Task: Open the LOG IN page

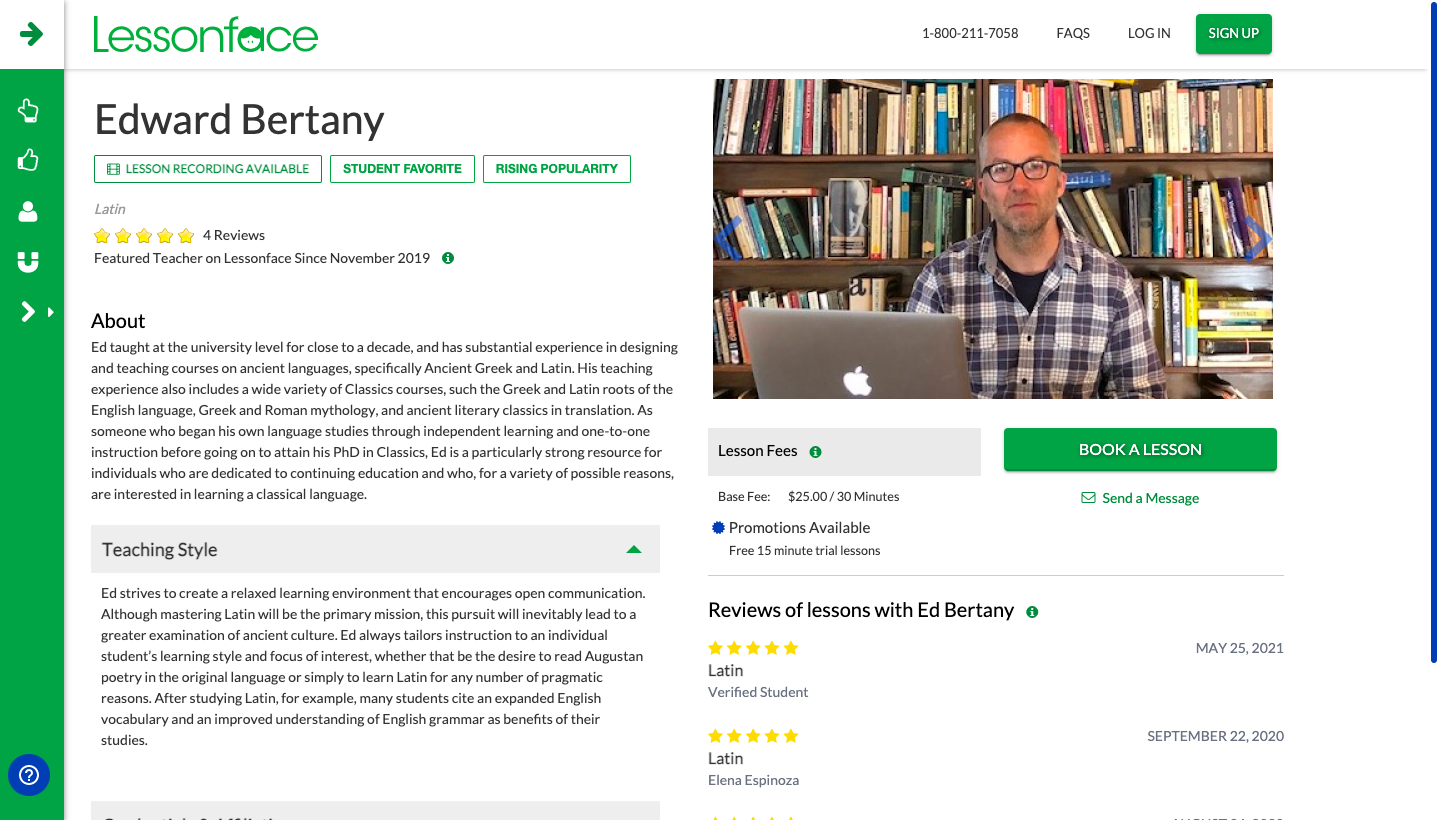Action: 1149,33
